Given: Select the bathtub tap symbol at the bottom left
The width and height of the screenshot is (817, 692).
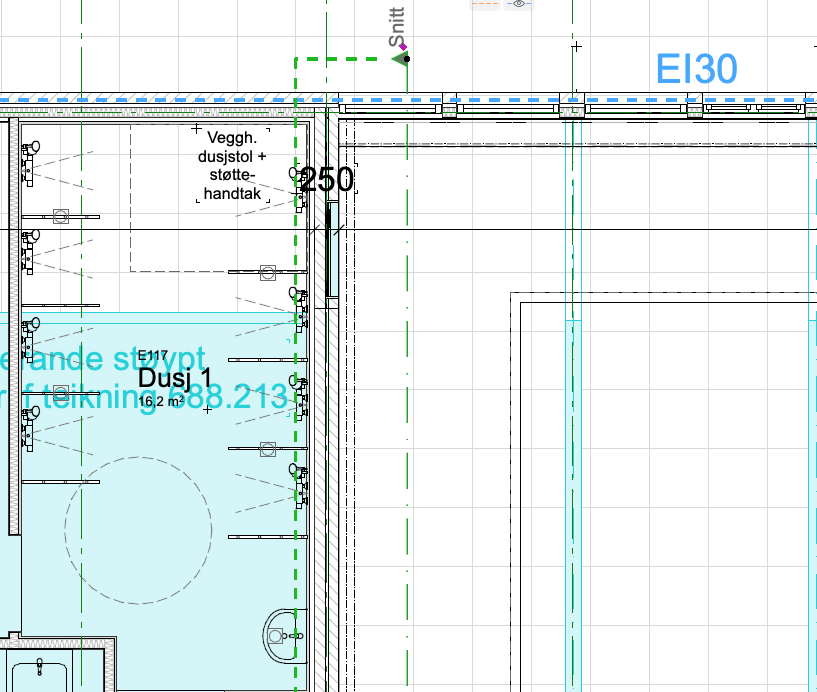Looking at the screenshot, I should 40,665.
